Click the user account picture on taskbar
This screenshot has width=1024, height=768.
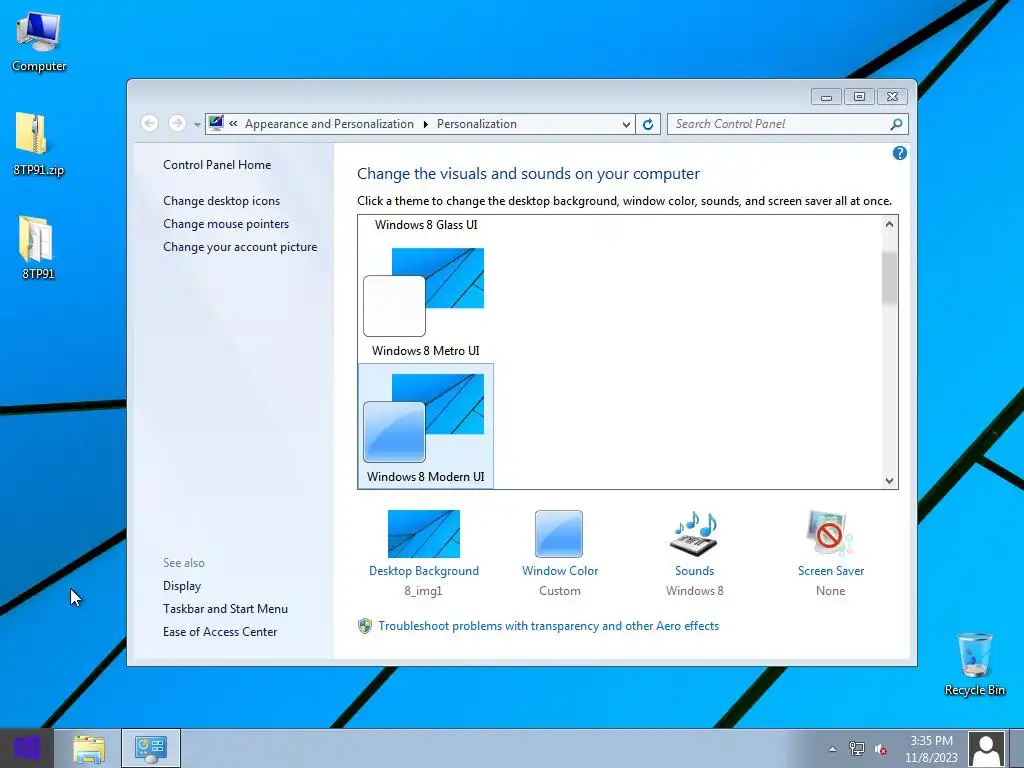click(x=986, y=749)
